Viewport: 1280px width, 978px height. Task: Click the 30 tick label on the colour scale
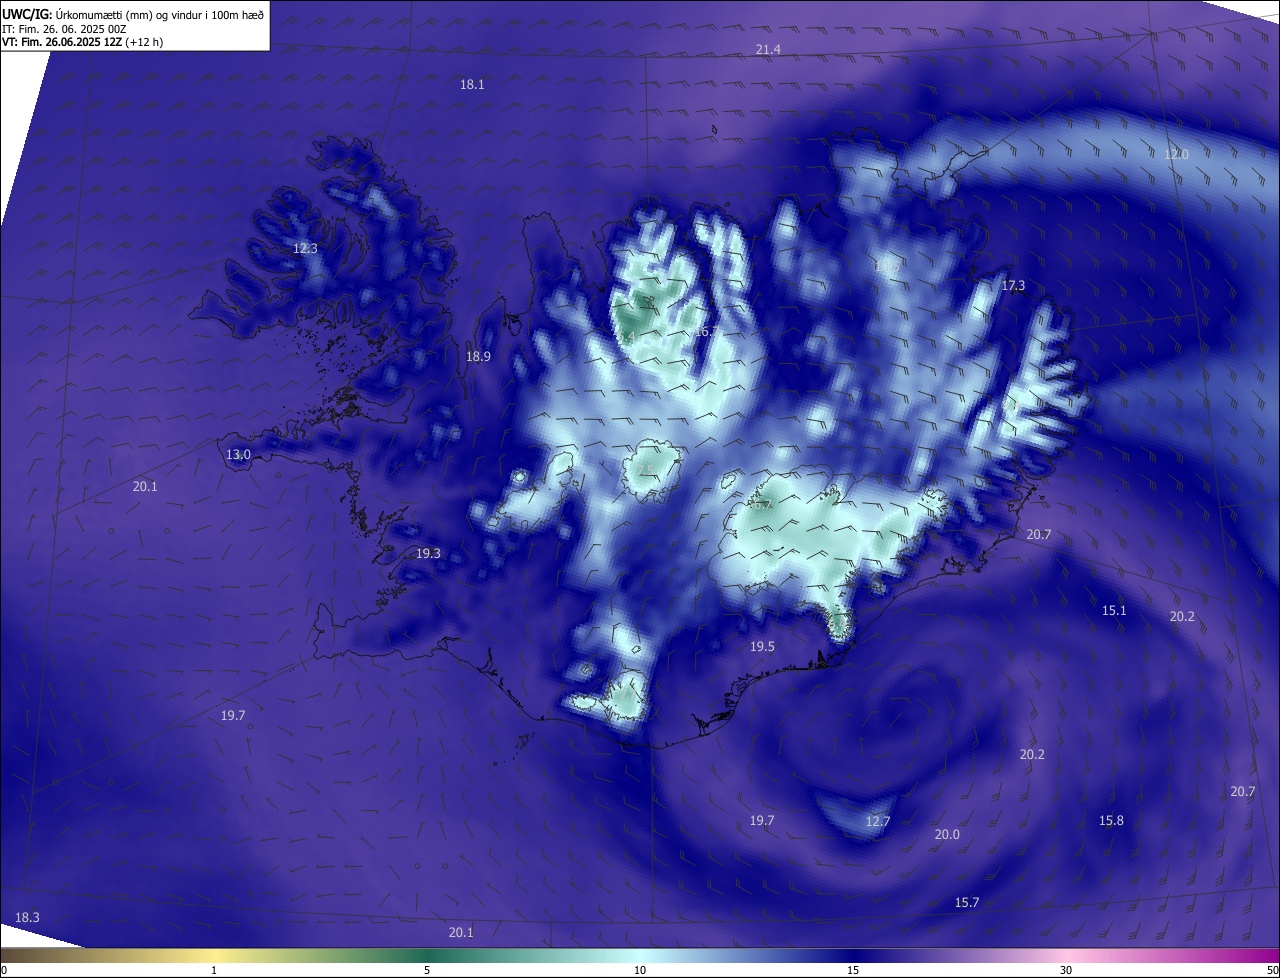coord(1066,970)
